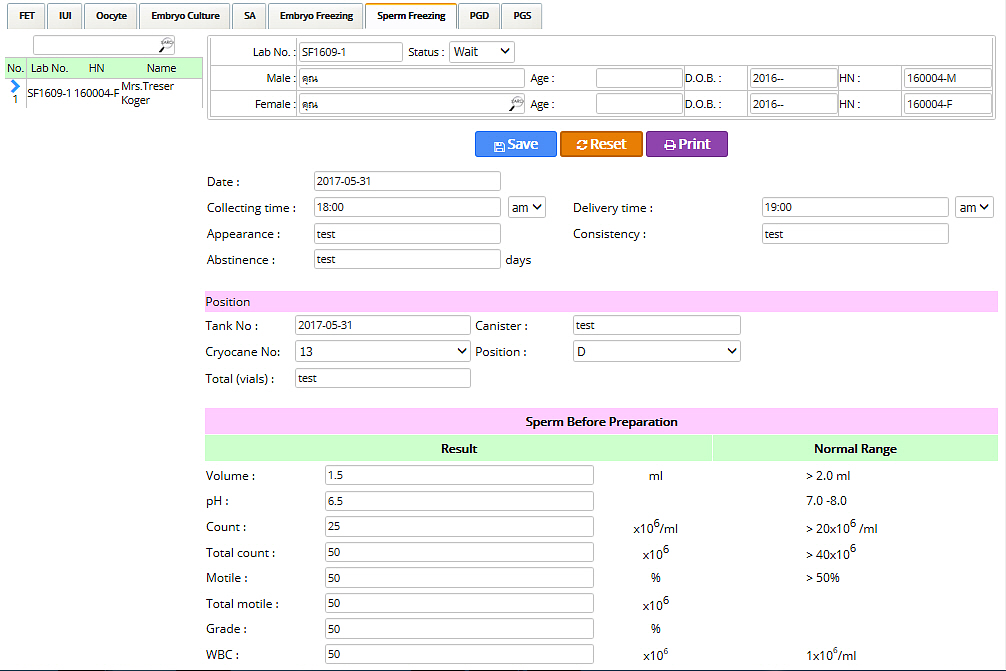Click the Female D.O.B. field
This screenshot has height=671, width=1006.
(793, 104)
